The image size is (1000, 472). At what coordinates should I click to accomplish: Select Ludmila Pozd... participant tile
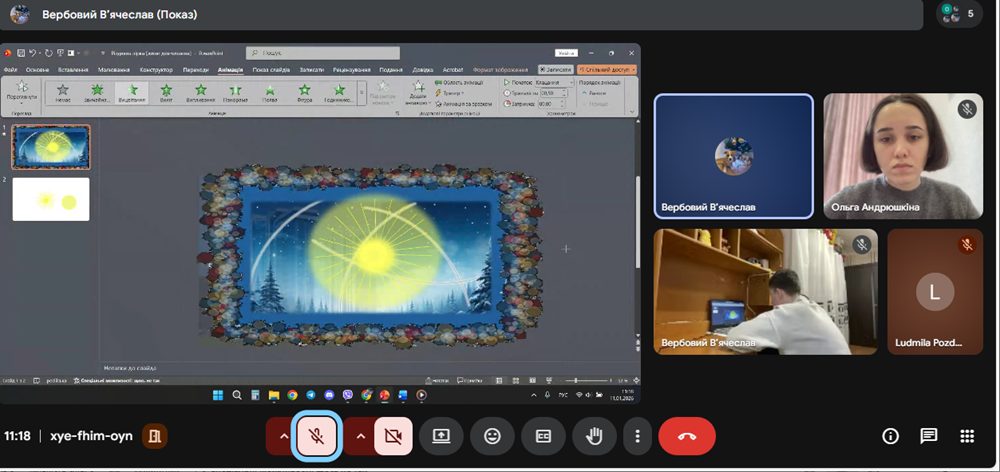coord(935,291)
